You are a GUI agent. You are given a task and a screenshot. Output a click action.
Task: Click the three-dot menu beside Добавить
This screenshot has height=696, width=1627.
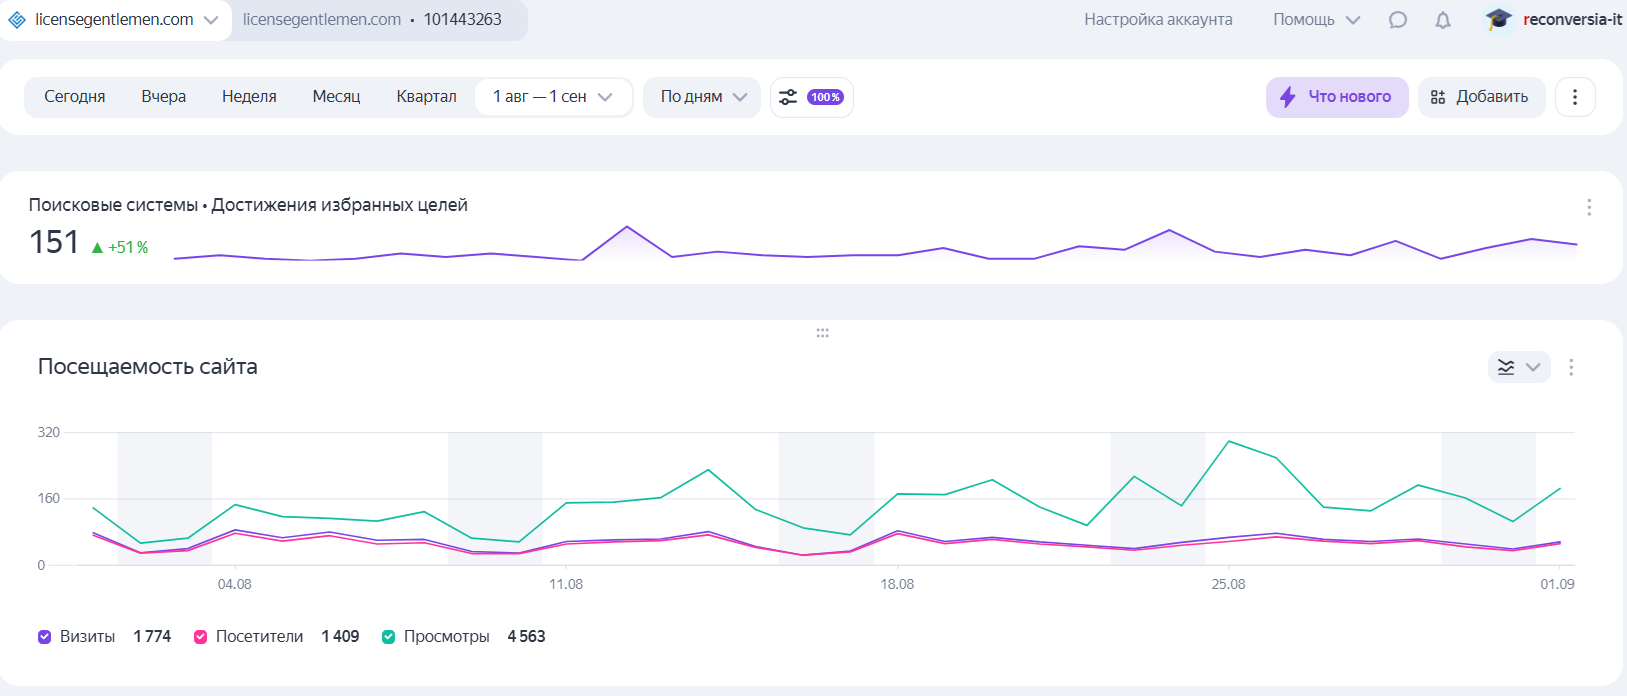pos(1574,97)
